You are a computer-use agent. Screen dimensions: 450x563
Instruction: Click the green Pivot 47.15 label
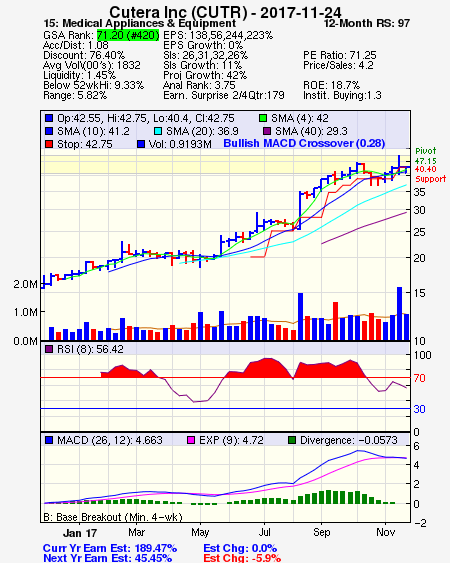coord(426,156)
